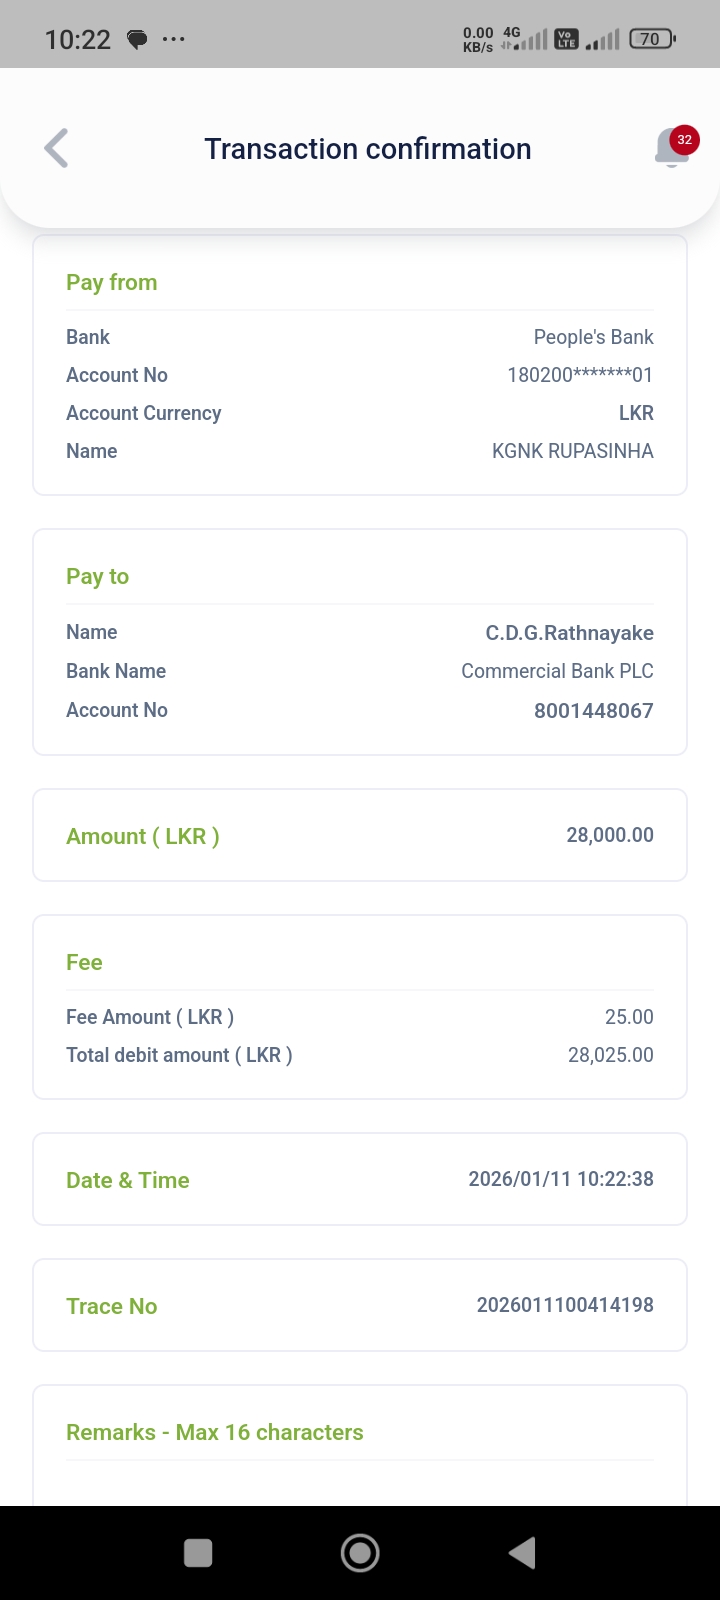Image resolution: width=720 pixels, height=1600 pixels.
Task: Tap the Date & Time value
Action: click(x=561, y=1179)
